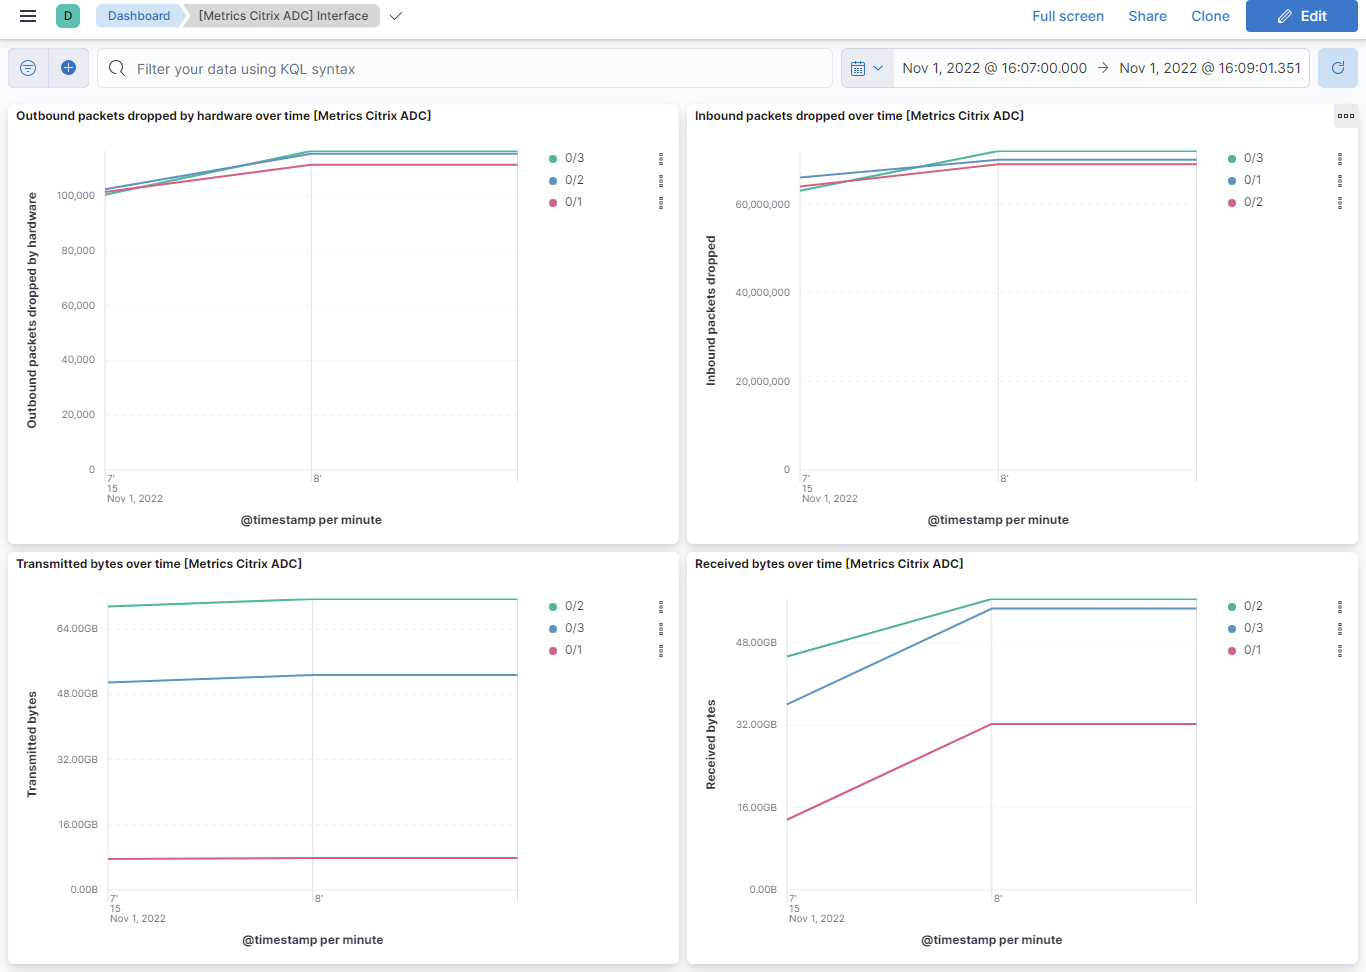Go back to the Dashboard breadcrumb
The image size is (1366, 972).
pyautogui.click(x=139, y=16)
